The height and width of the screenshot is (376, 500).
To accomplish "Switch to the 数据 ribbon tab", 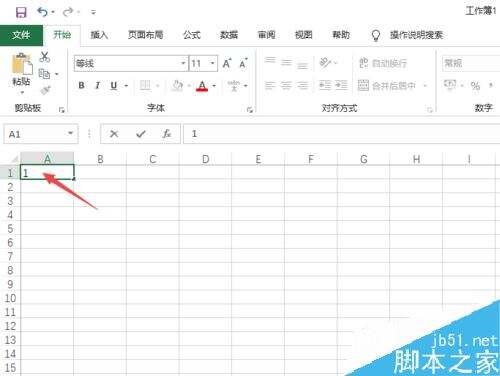I will [229, 35].
